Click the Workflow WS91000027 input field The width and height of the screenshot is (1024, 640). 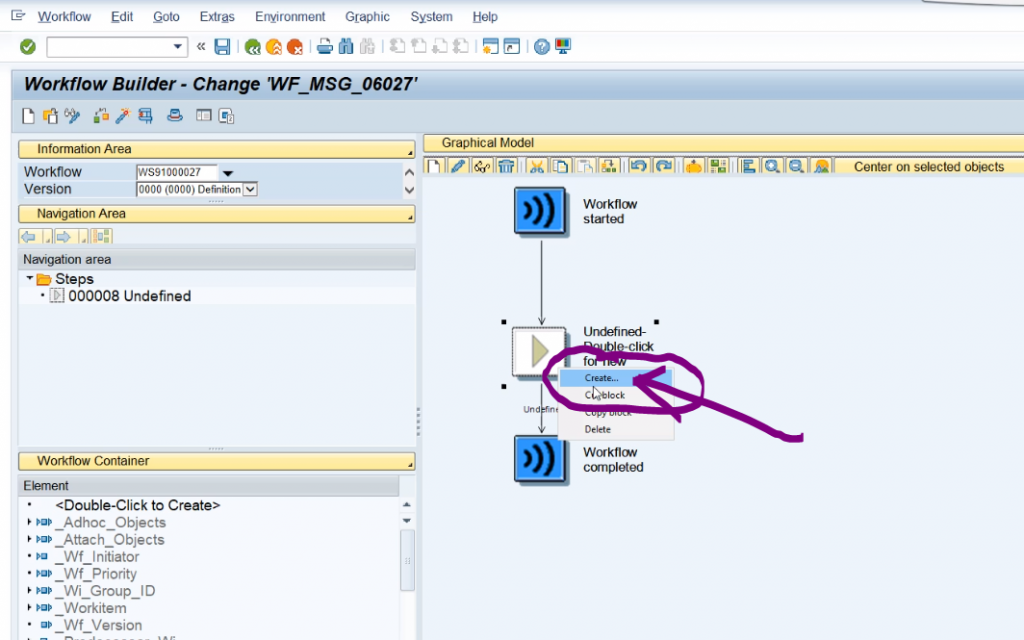click(x=176, y=172)
